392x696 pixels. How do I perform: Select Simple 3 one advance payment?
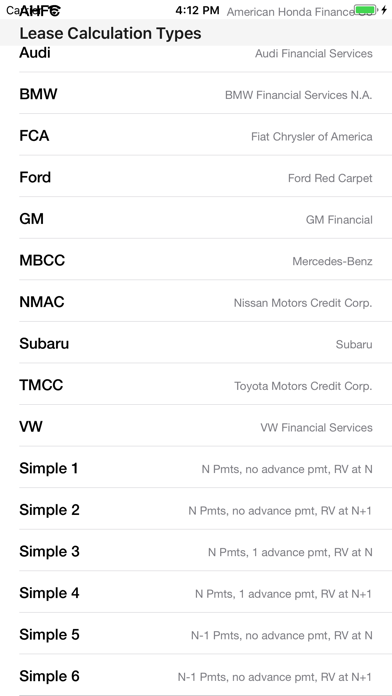tap(196, 550)
